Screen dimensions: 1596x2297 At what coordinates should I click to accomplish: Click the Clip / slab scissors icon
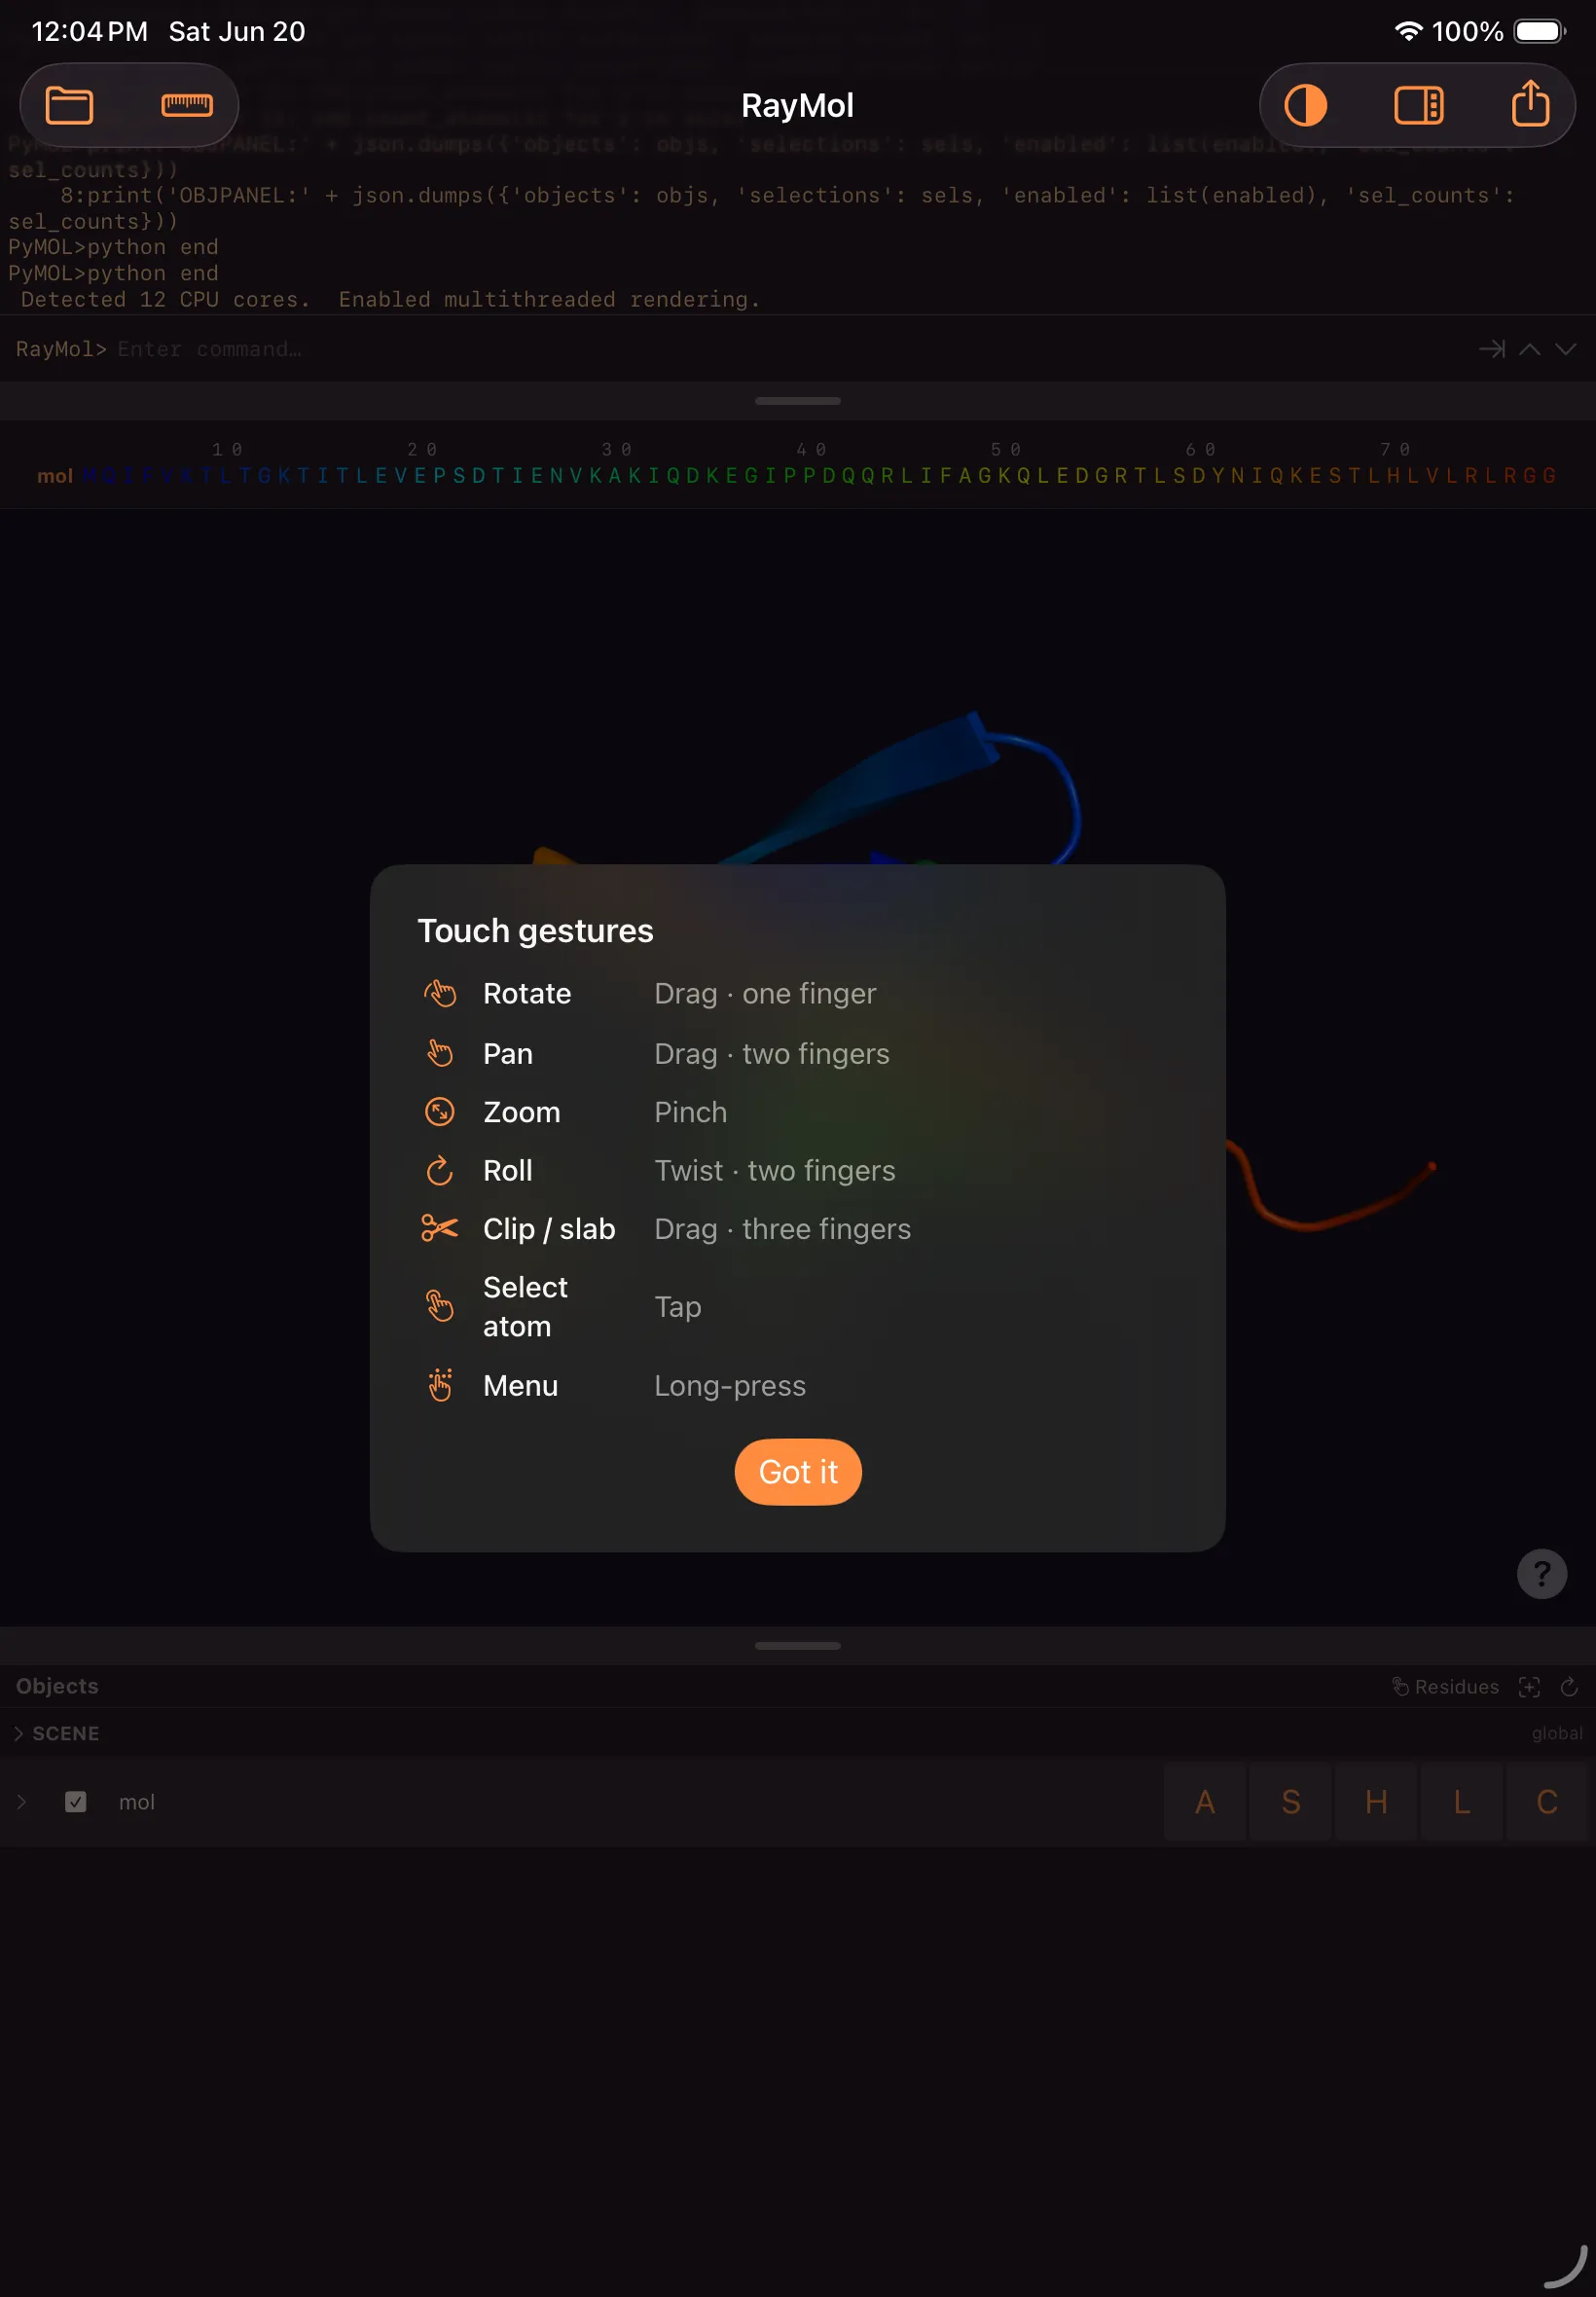tap(440, 1228)
